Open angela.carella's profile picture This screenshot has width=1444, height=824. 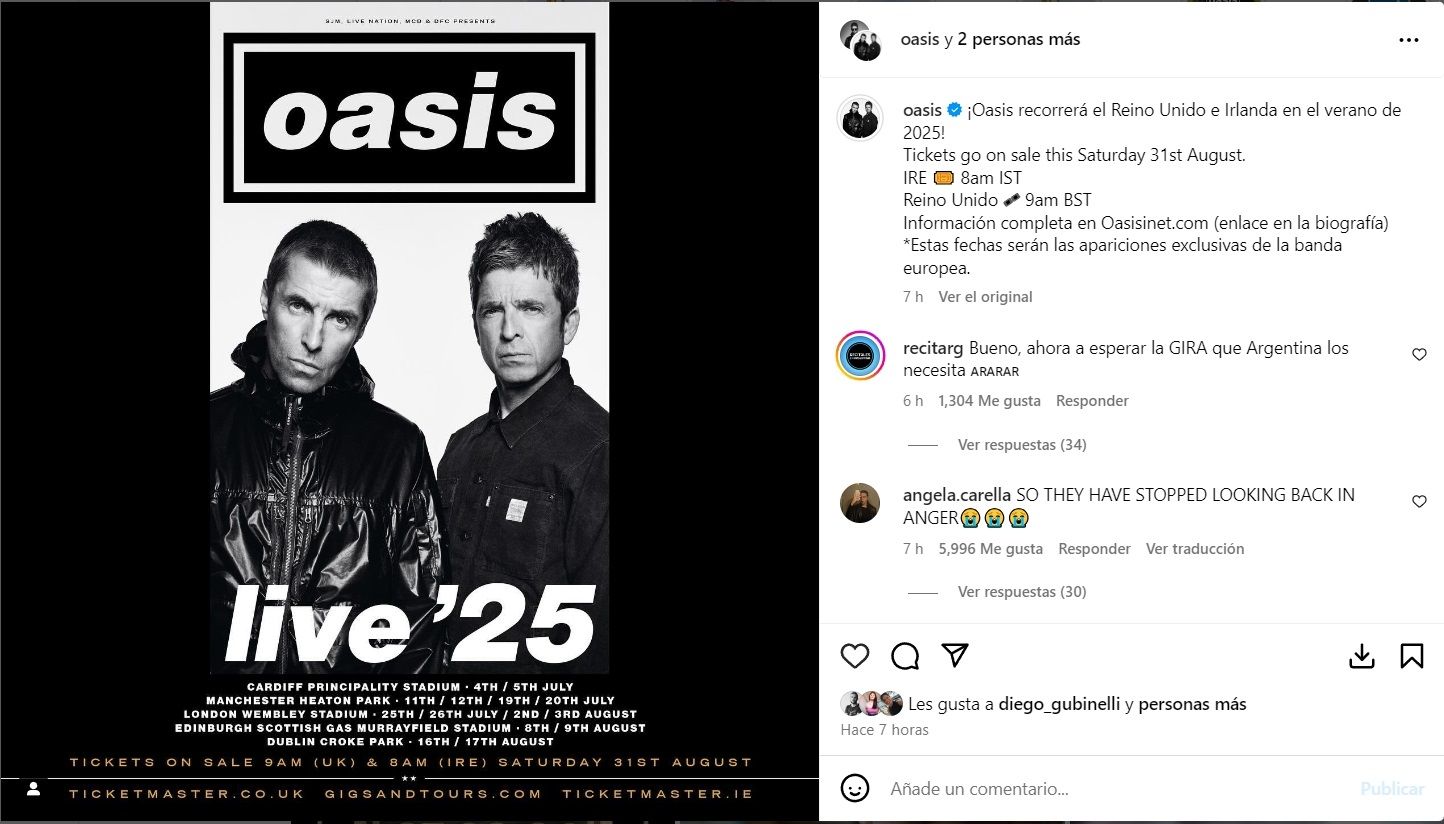click(860, 503)
